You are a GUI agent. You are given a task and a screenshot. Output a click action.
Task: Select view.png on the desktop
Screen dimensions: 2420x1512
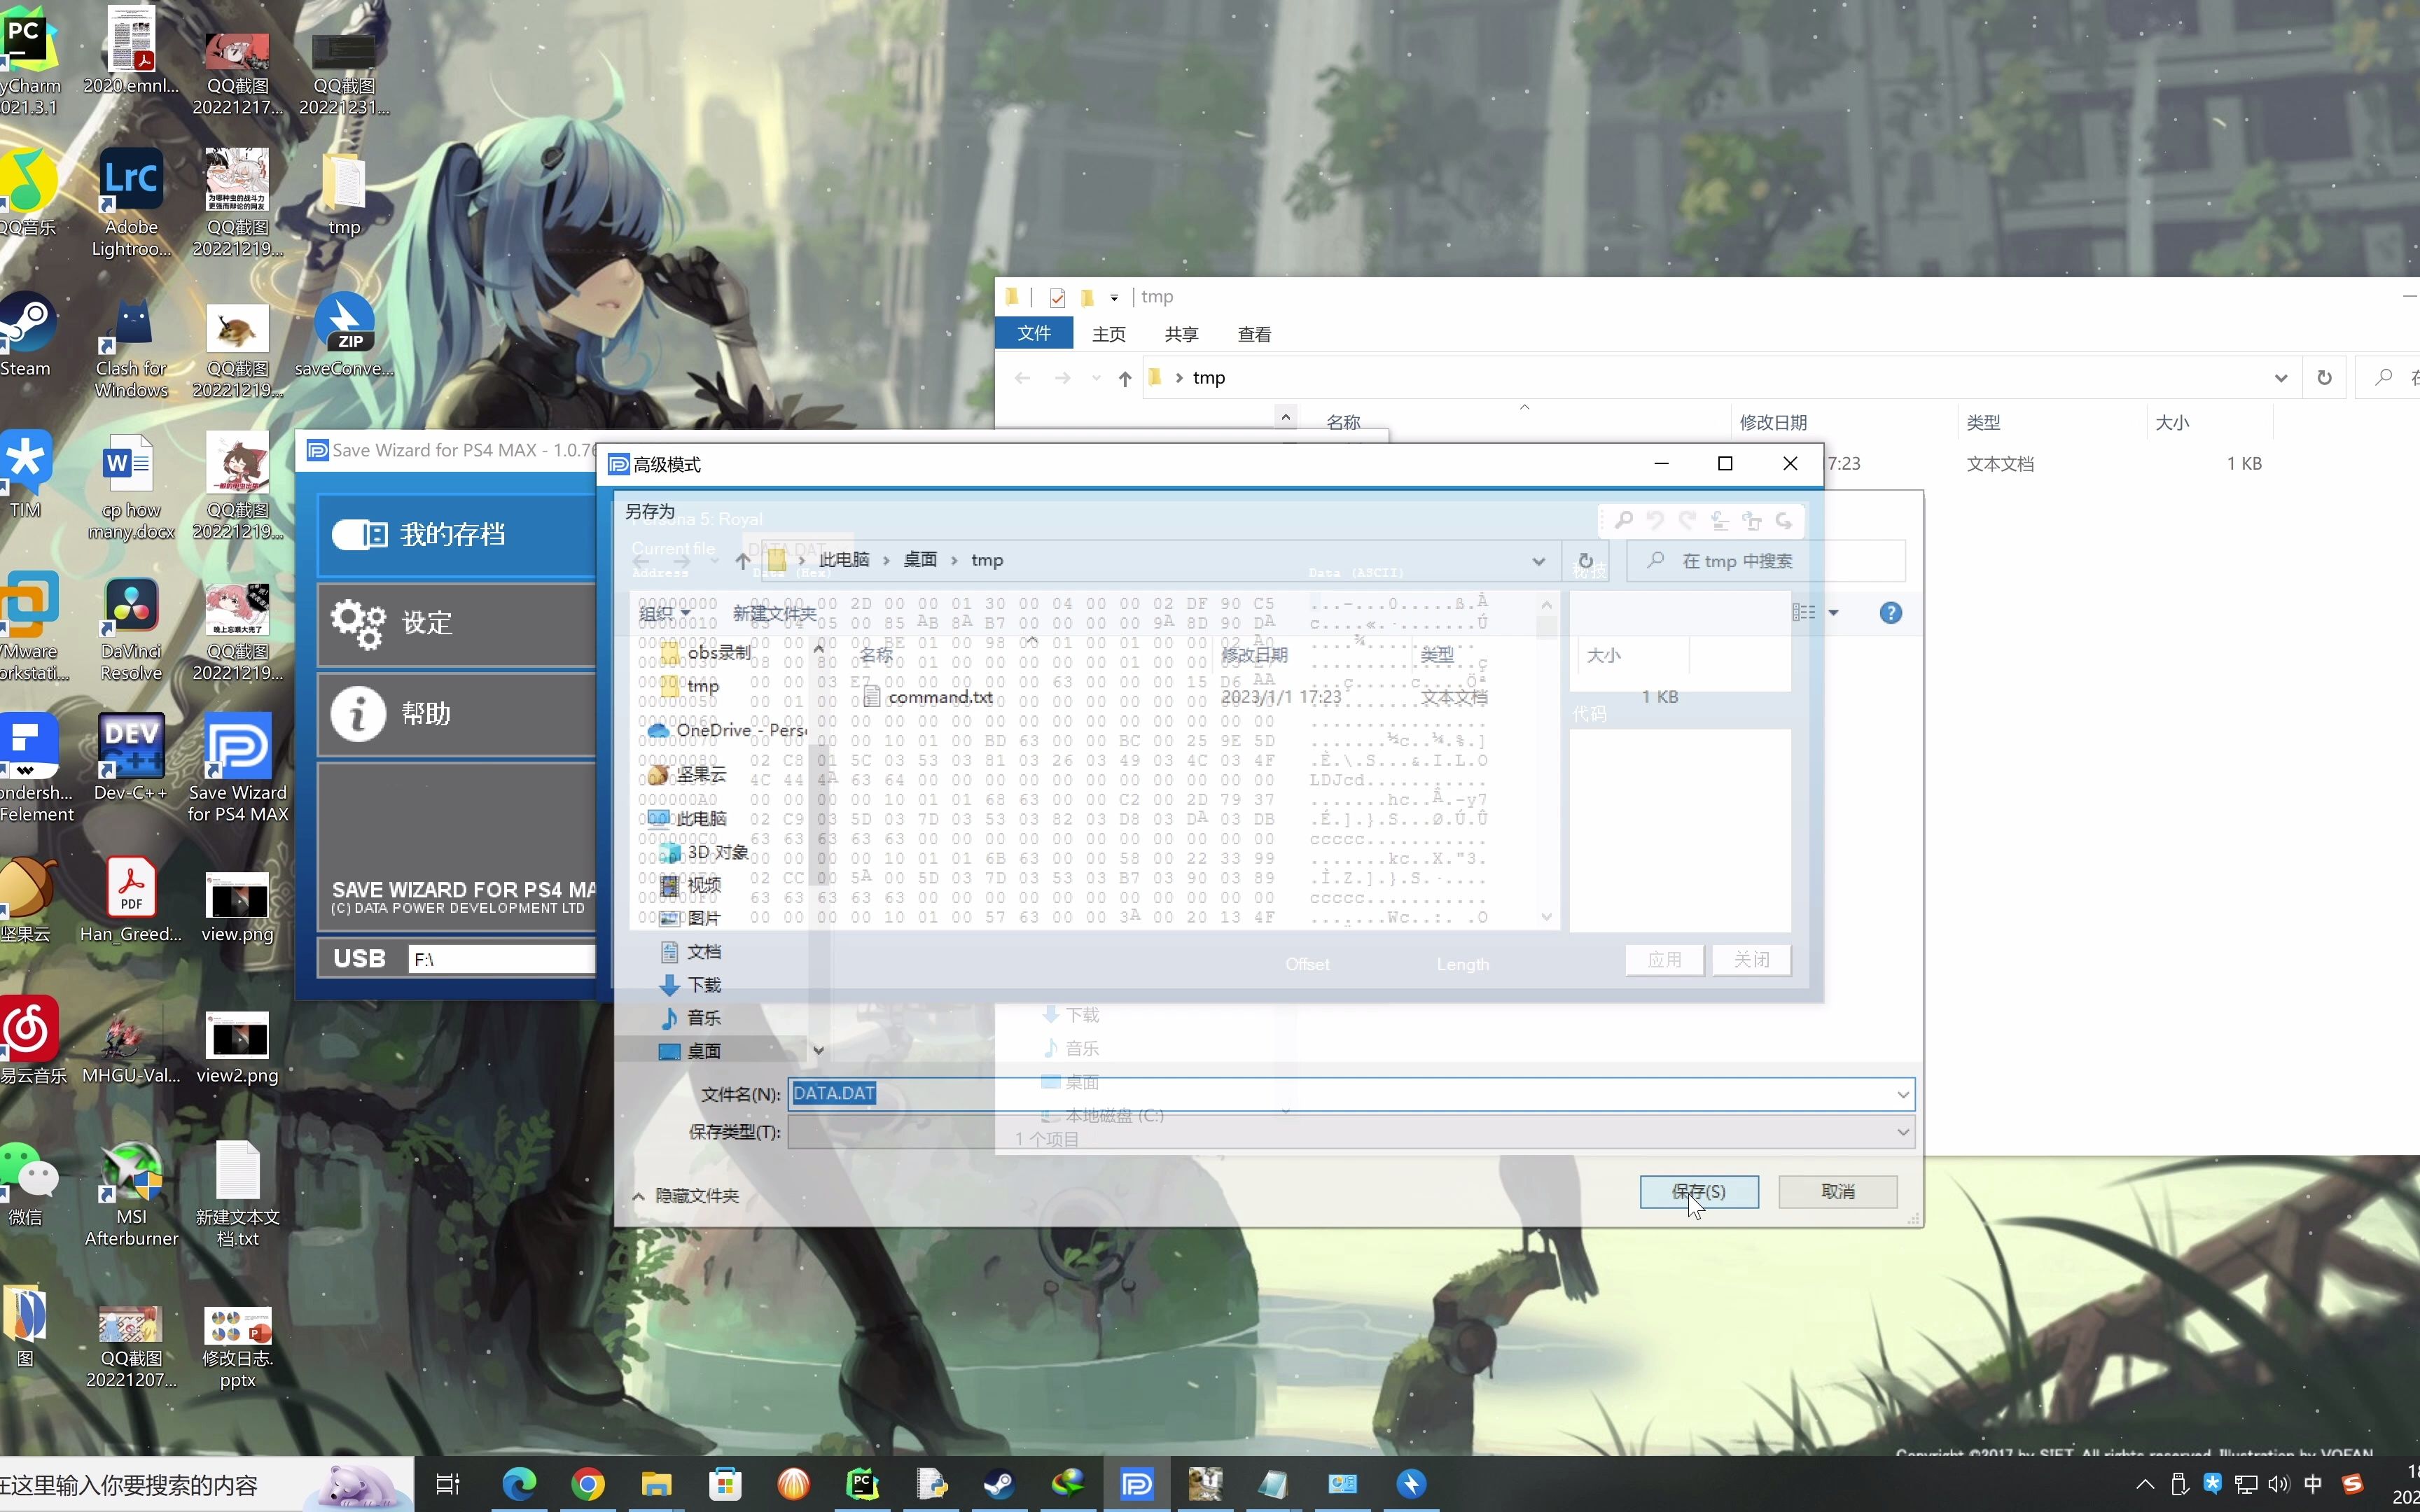point(237,907)
